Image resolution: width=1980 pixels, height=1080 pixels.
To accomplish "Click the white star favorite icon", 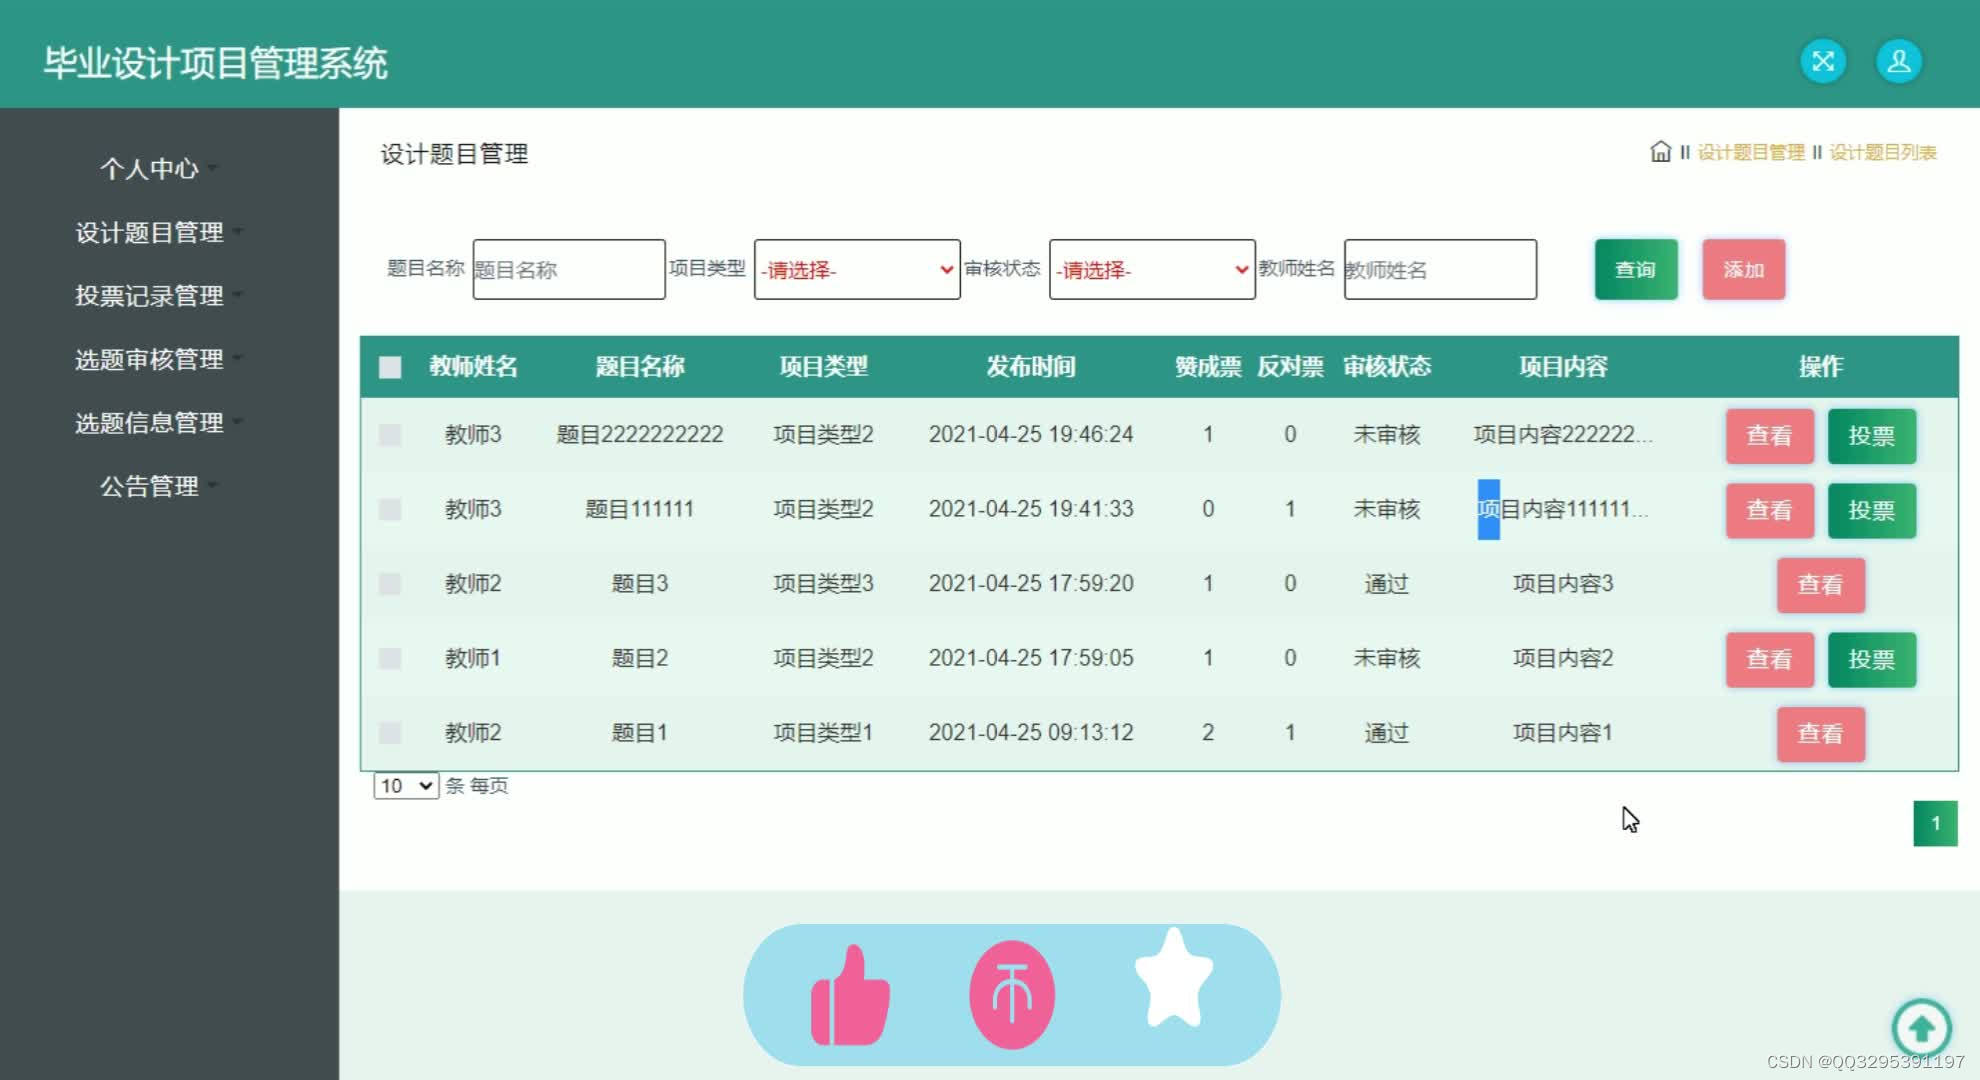I will click(1174, 978).
